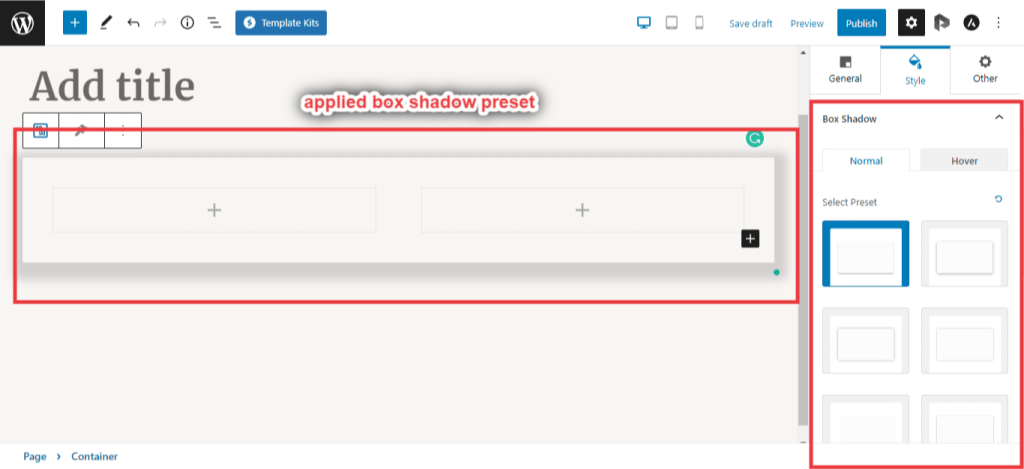The width and height of the screenshot is (1024, 469).
Task: Switch to the General tab
Action: click(845, 69)
